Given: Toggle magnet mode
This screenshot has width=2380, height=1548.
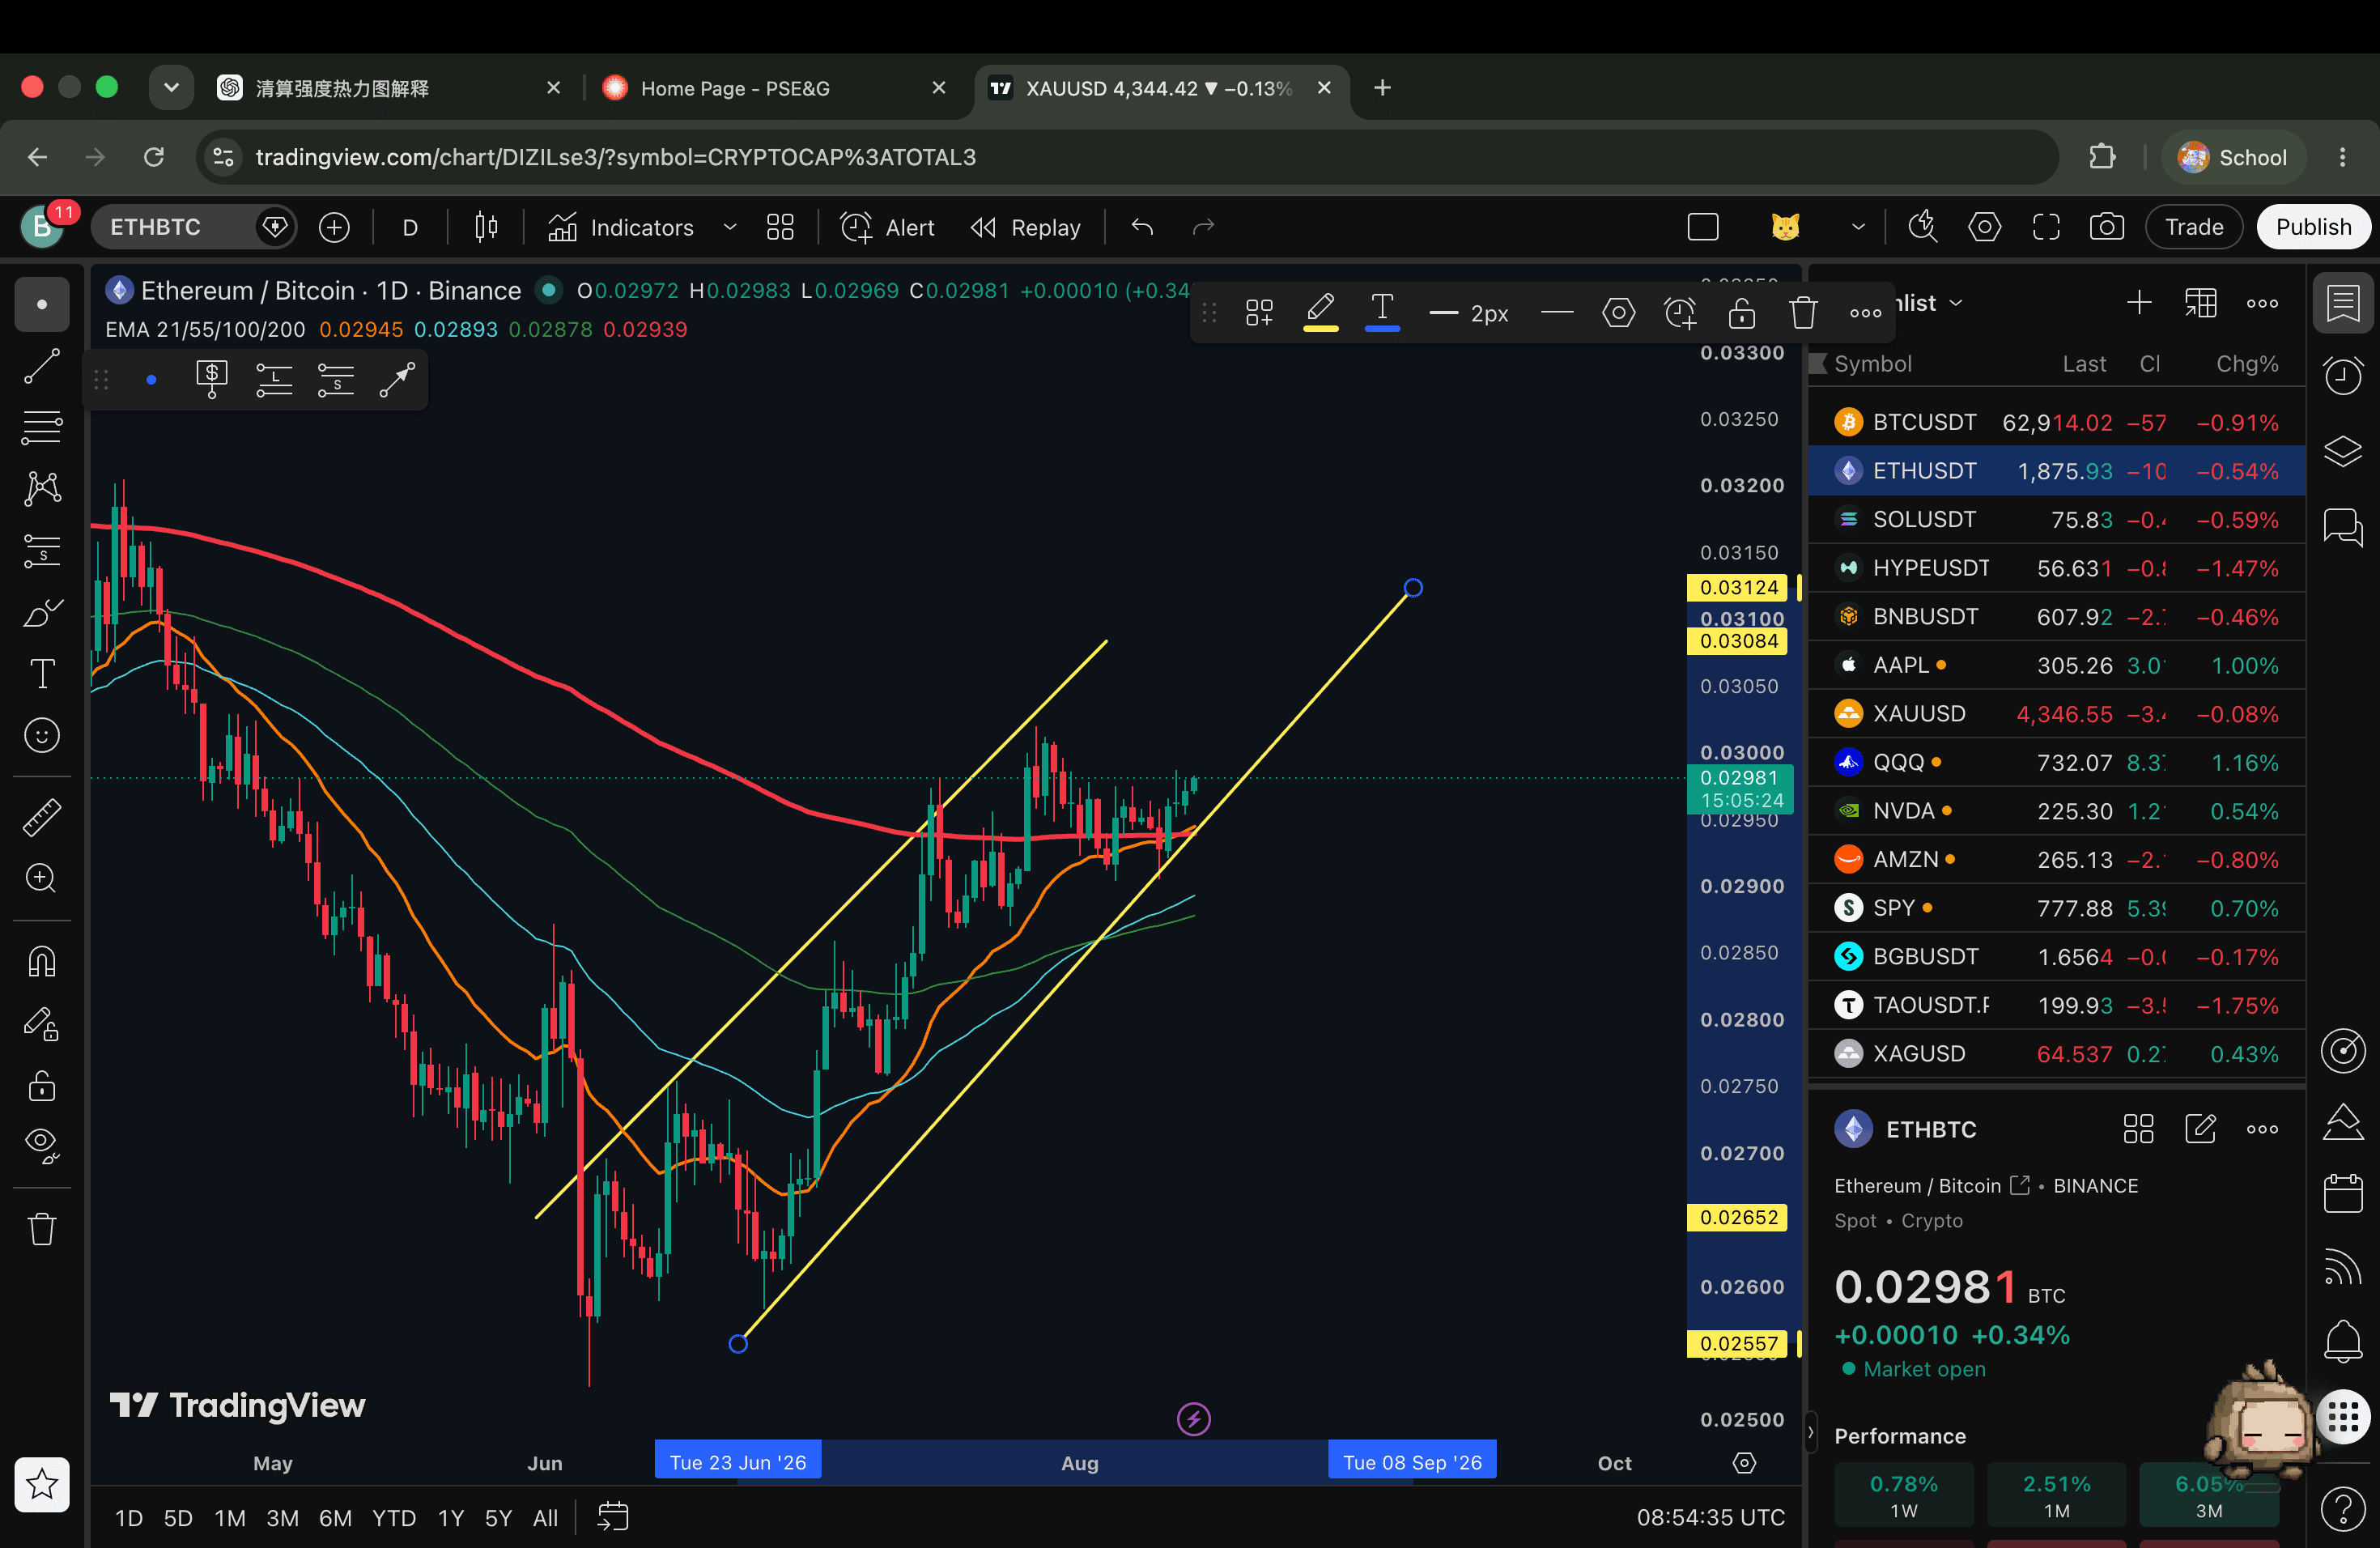Looking at the screenshot, I should coord(42,962).
